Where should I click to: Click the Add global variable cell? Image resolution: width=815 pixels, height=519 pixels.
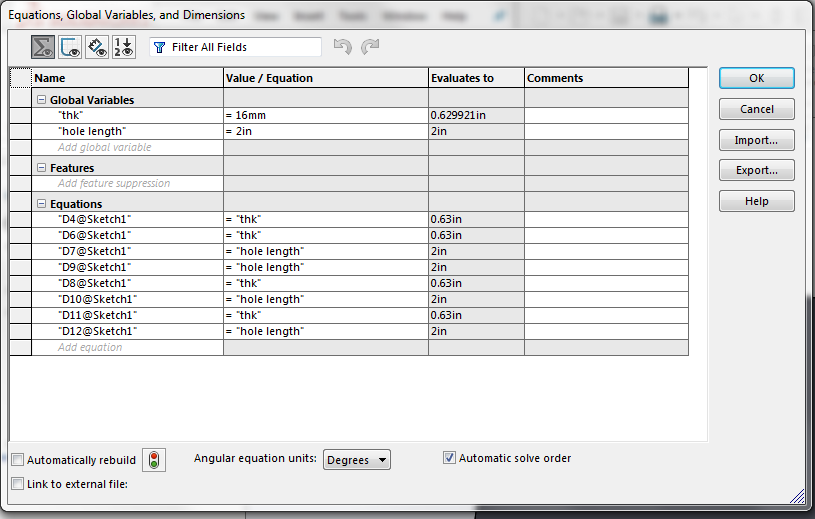[x=127, y=148]
